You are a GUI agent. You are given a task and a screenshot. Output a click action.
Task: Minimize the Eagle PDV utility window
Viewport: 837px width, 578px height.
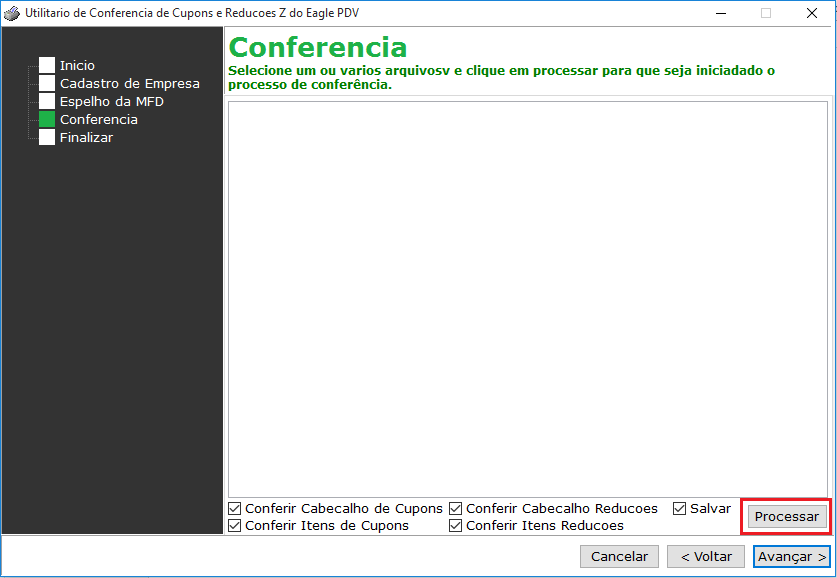[721, 13]
